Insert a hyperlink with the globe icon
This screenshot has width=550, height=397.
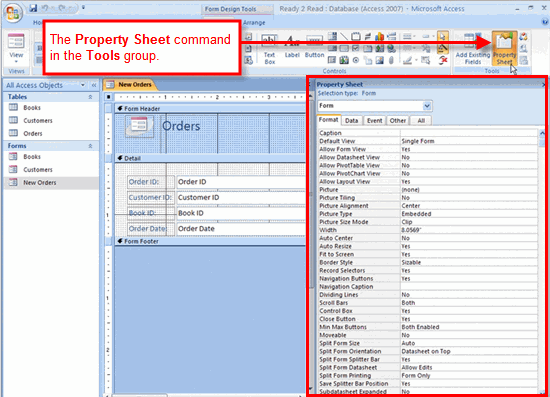coord(391,48)
